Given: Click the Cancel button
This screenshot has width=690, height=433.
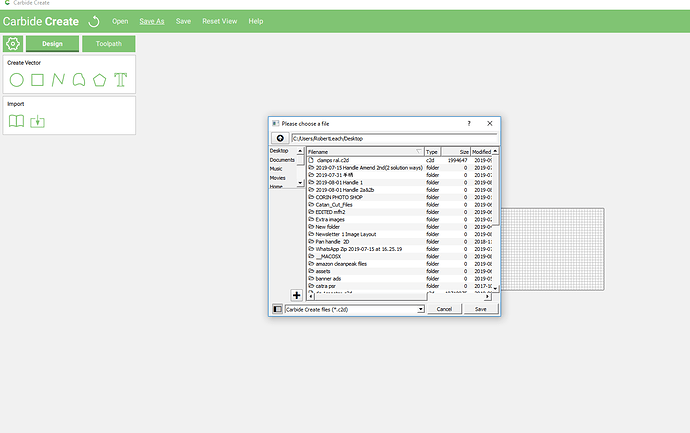Looking at the screenshot, I should click(x=444, y=309).
